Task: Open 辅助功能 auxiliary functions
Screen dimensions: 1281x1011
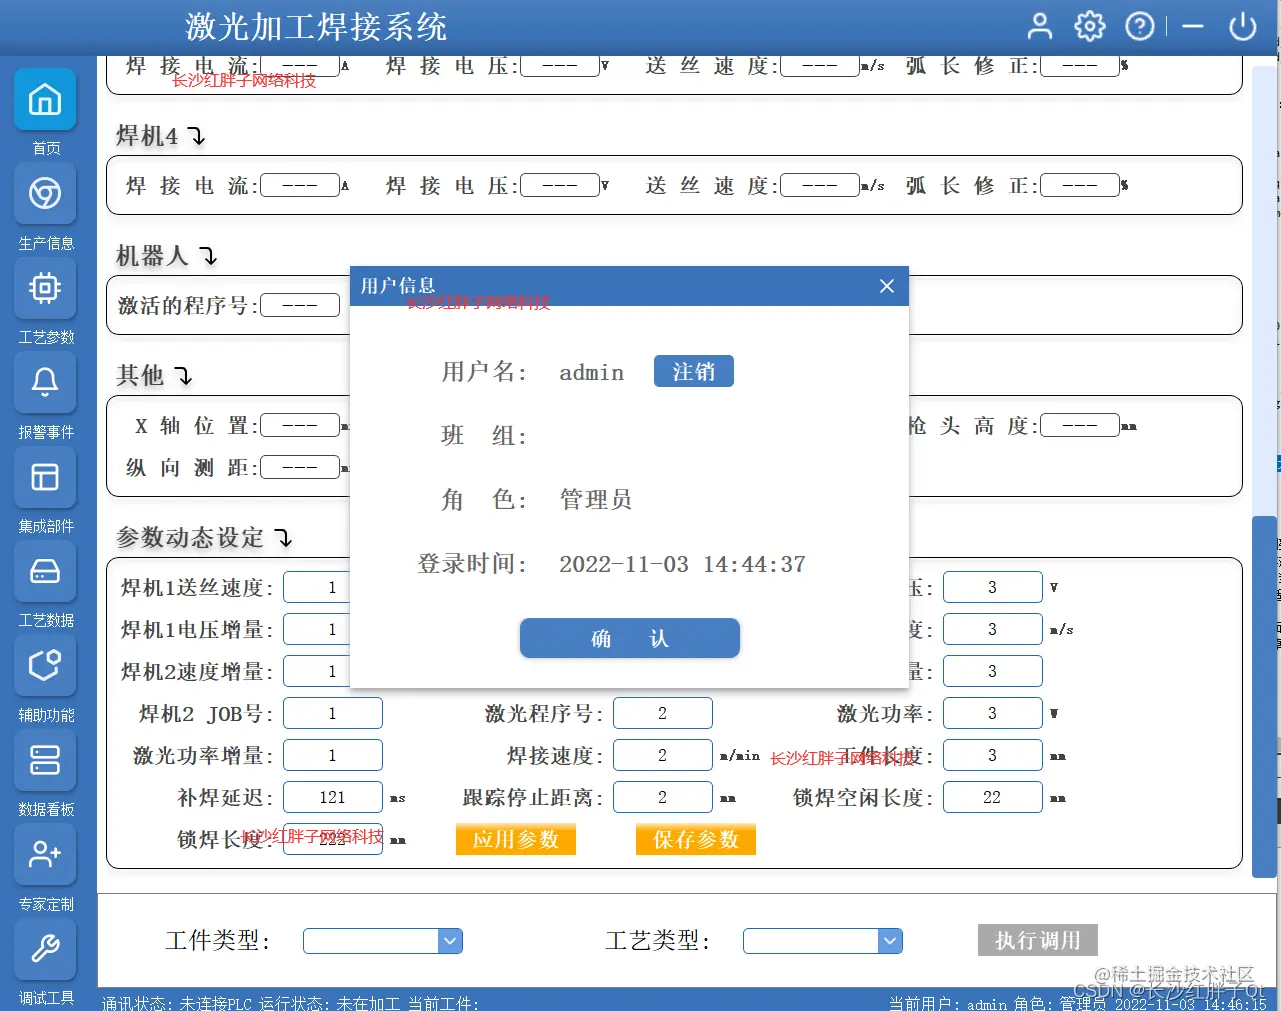Action: [45, 666]
